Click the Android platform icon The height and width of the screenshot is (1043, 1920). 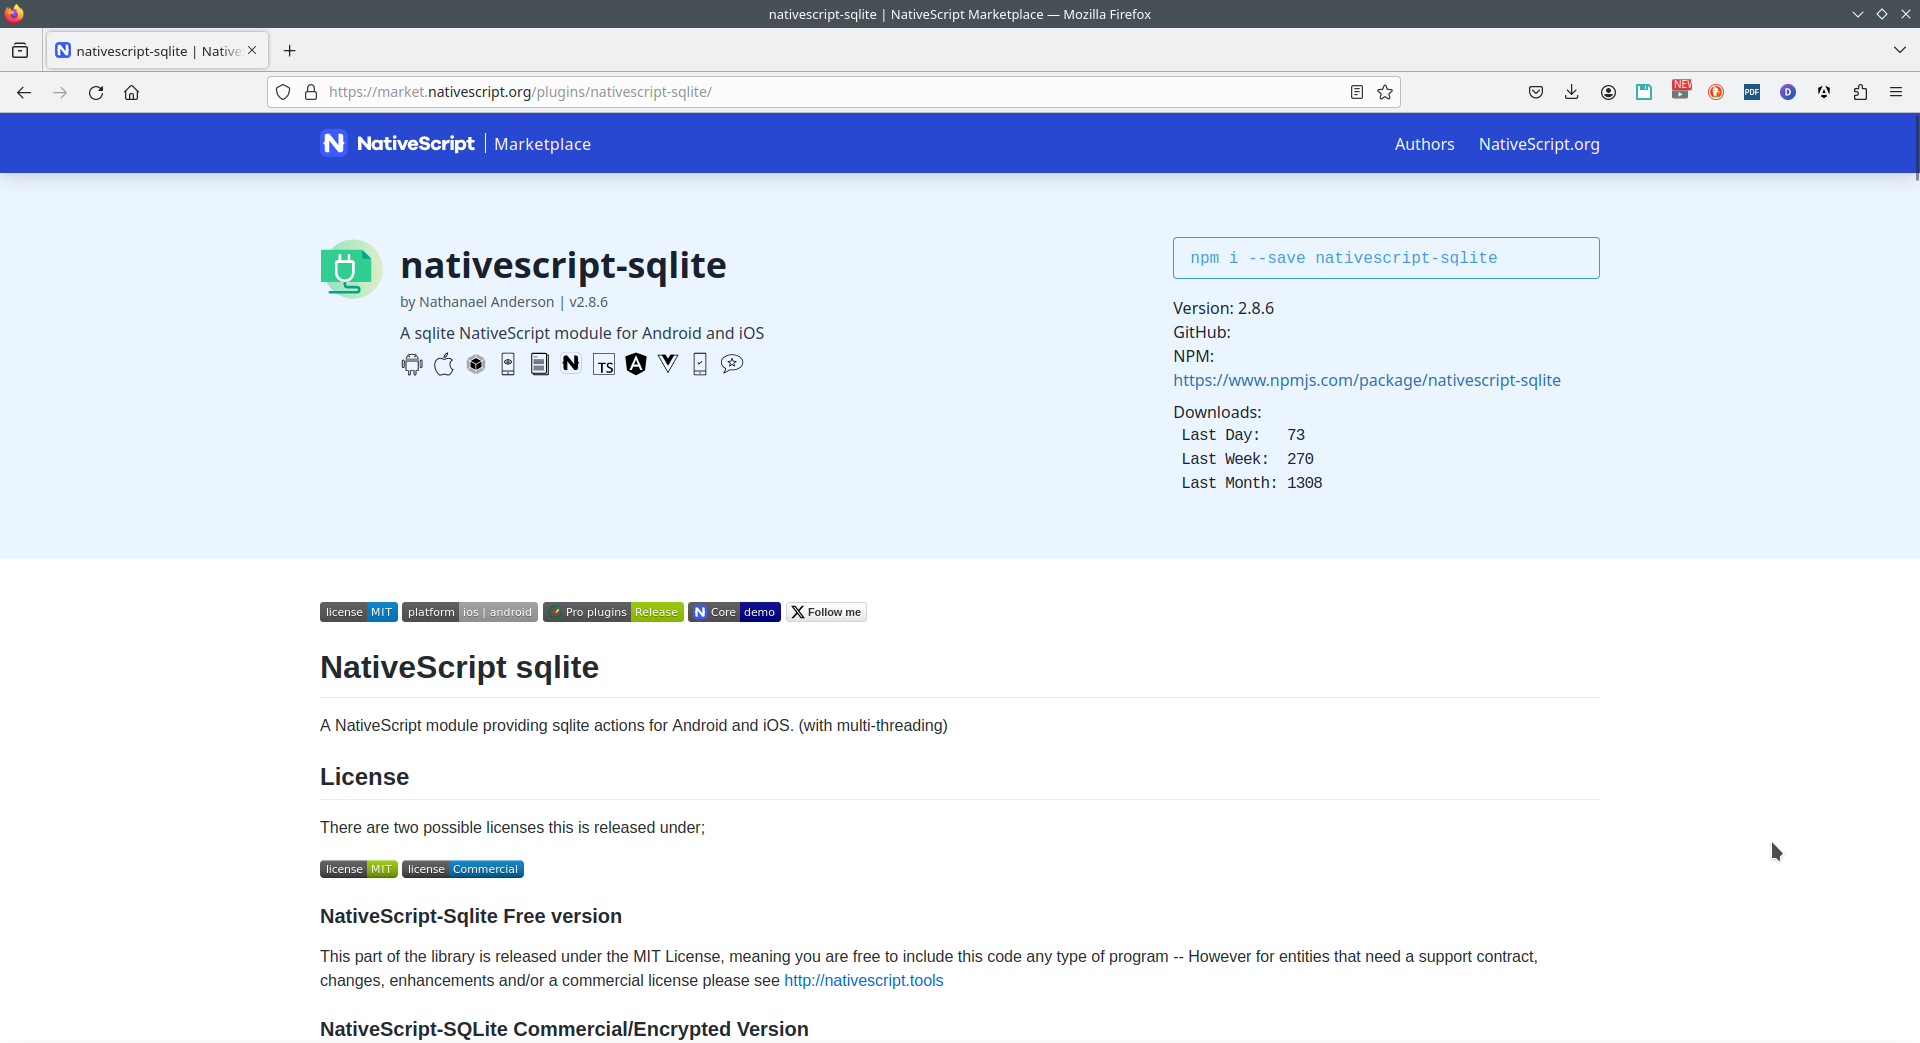pyautogui.click(x=412, y=364)
